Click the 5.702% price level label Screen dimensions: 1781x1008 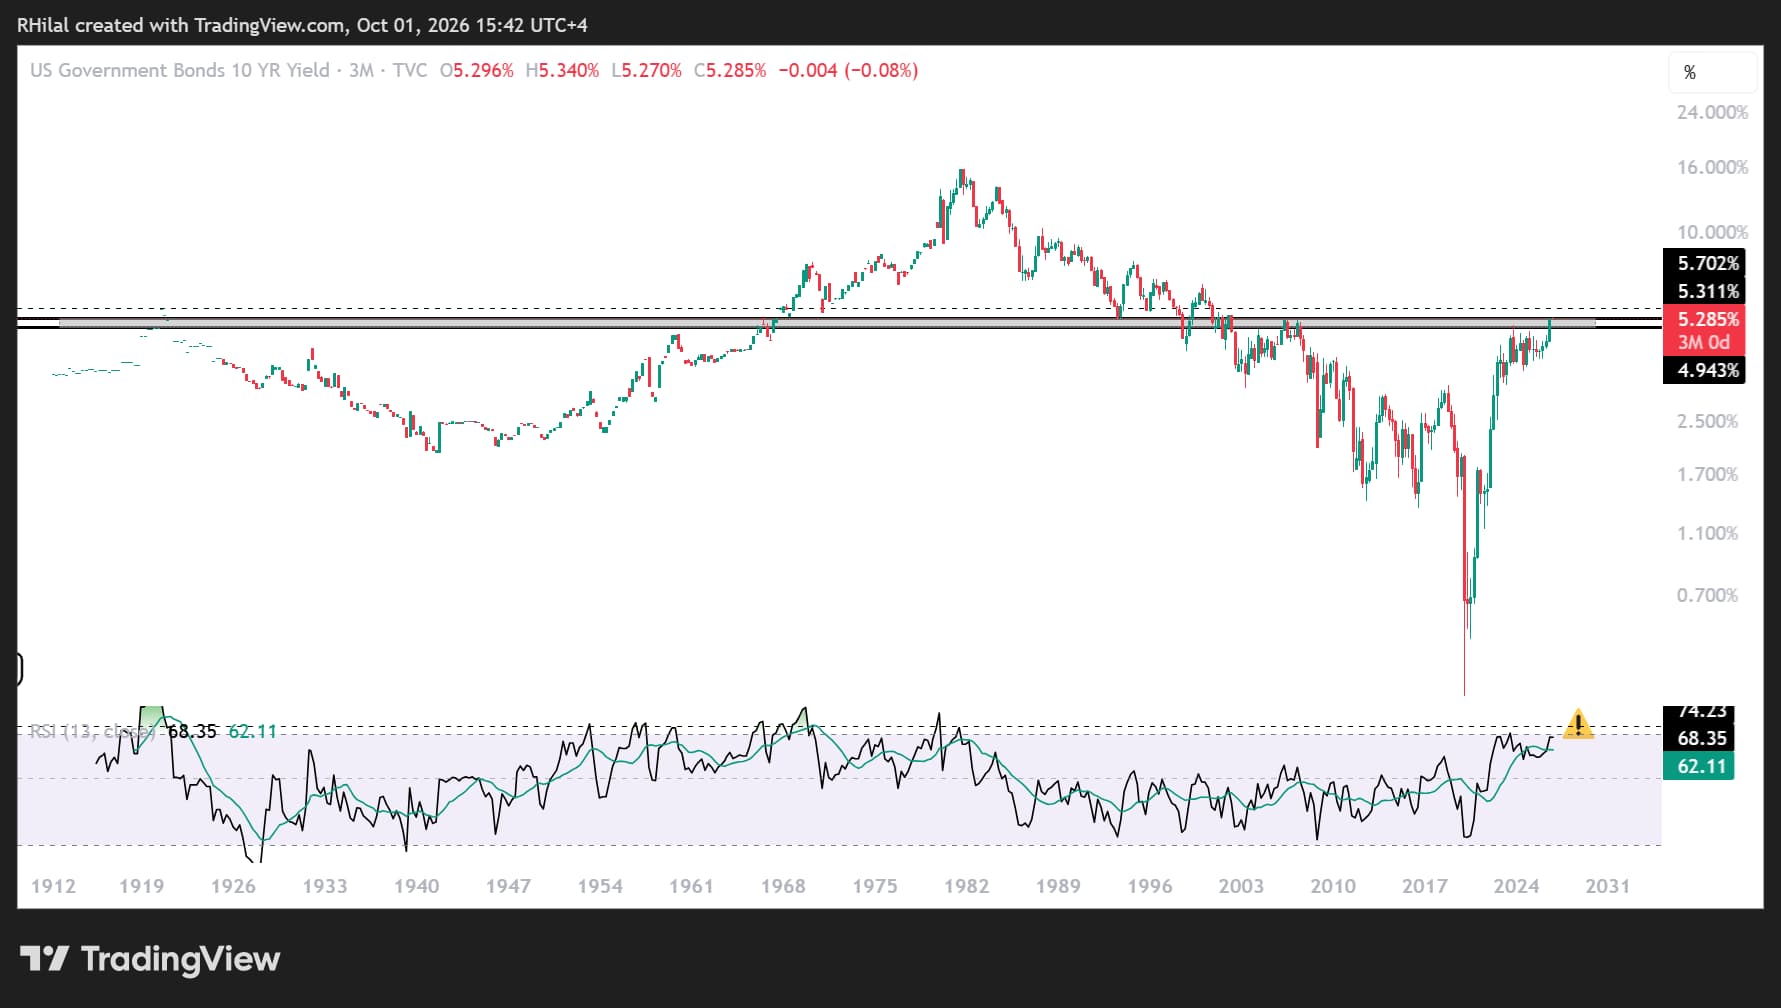click(1704, 263)
